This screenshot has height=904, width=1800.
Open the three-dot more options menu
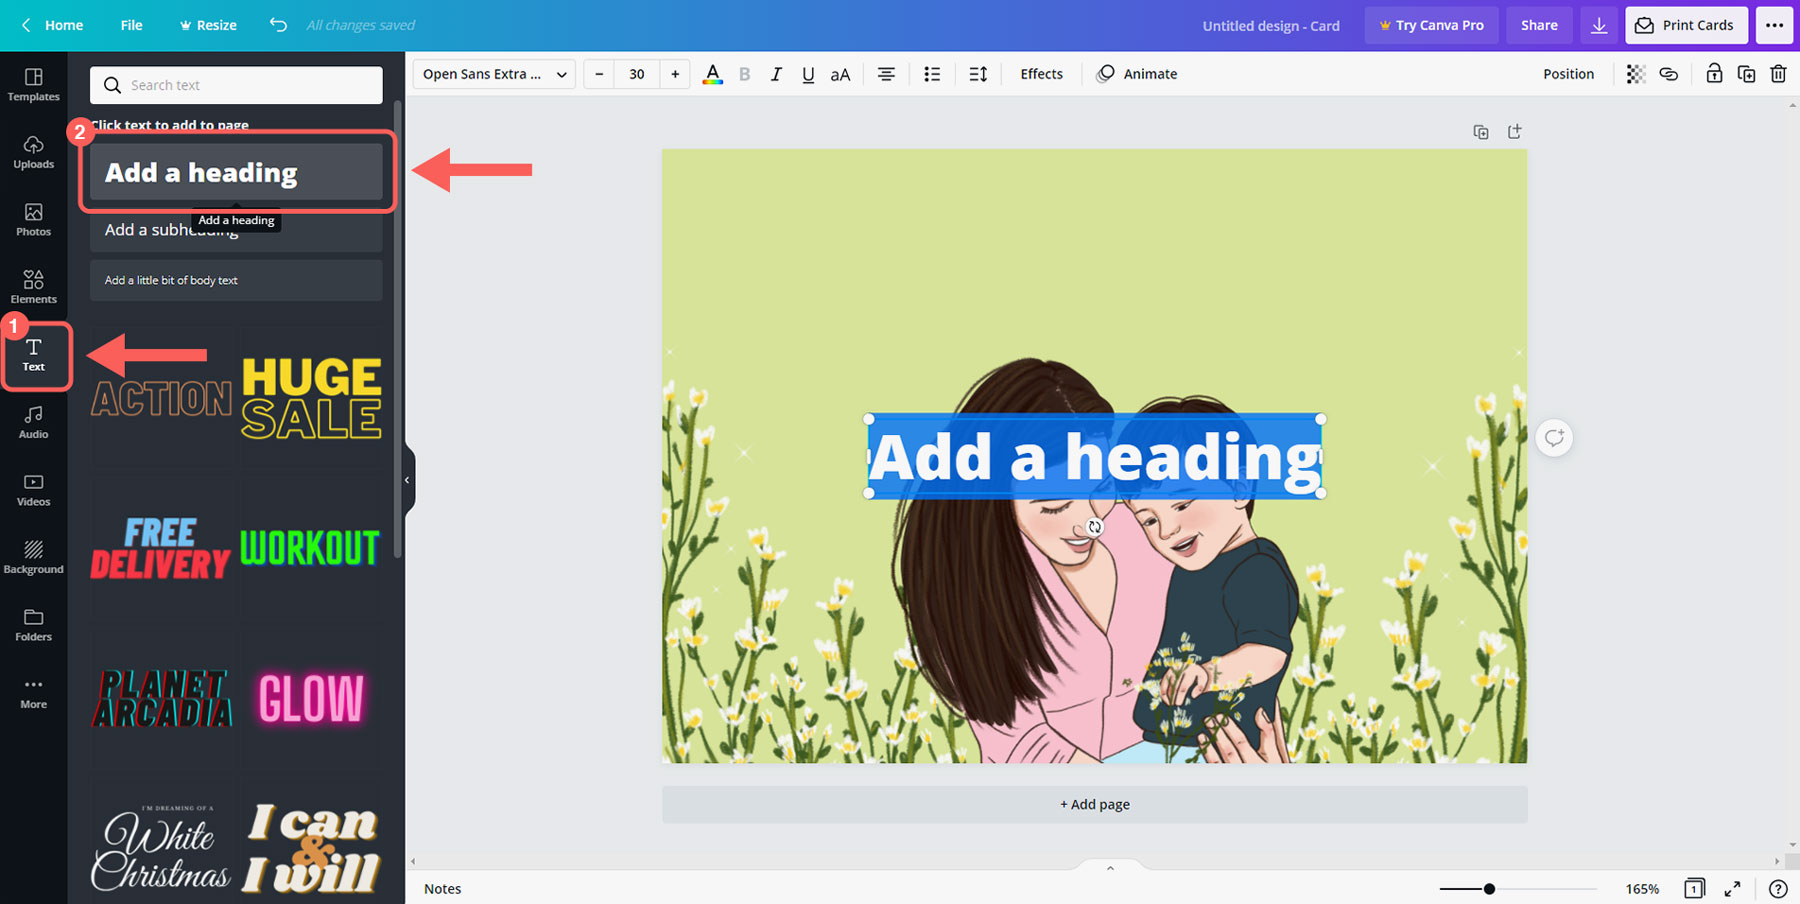coord(1774,25)
